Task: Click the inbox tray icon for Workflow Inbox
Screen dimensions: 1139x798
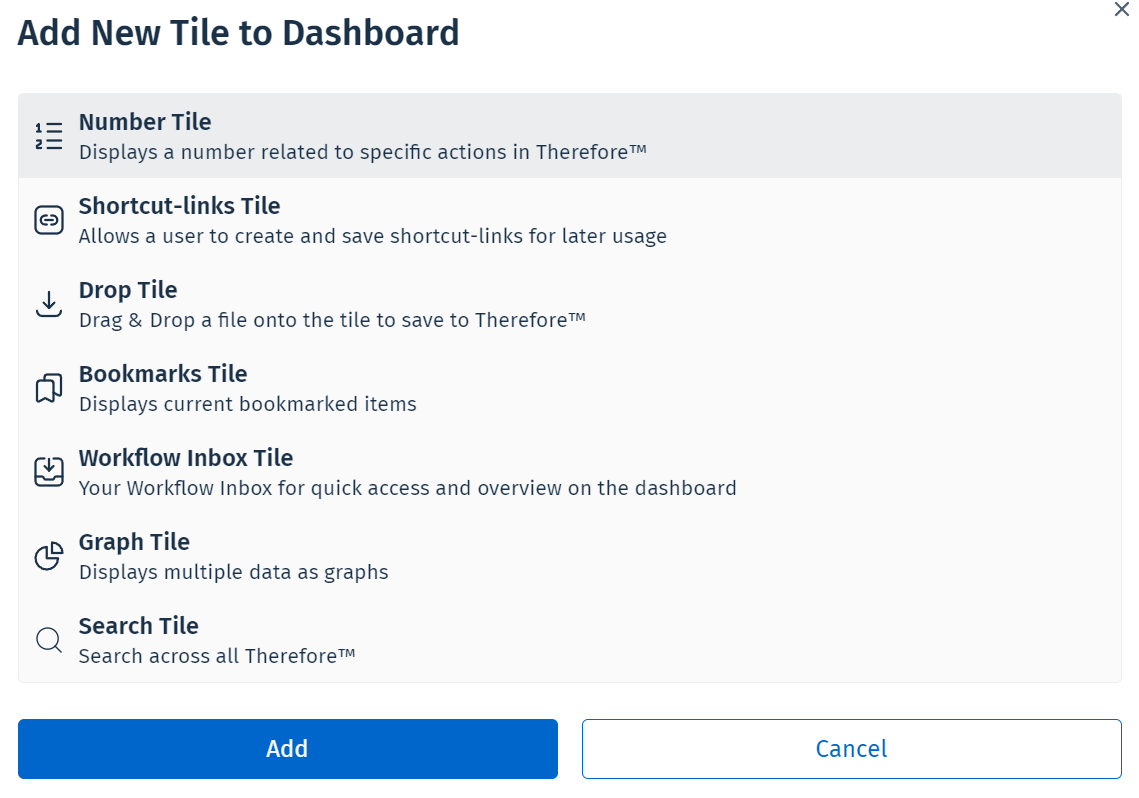Action: click(49, 472)
